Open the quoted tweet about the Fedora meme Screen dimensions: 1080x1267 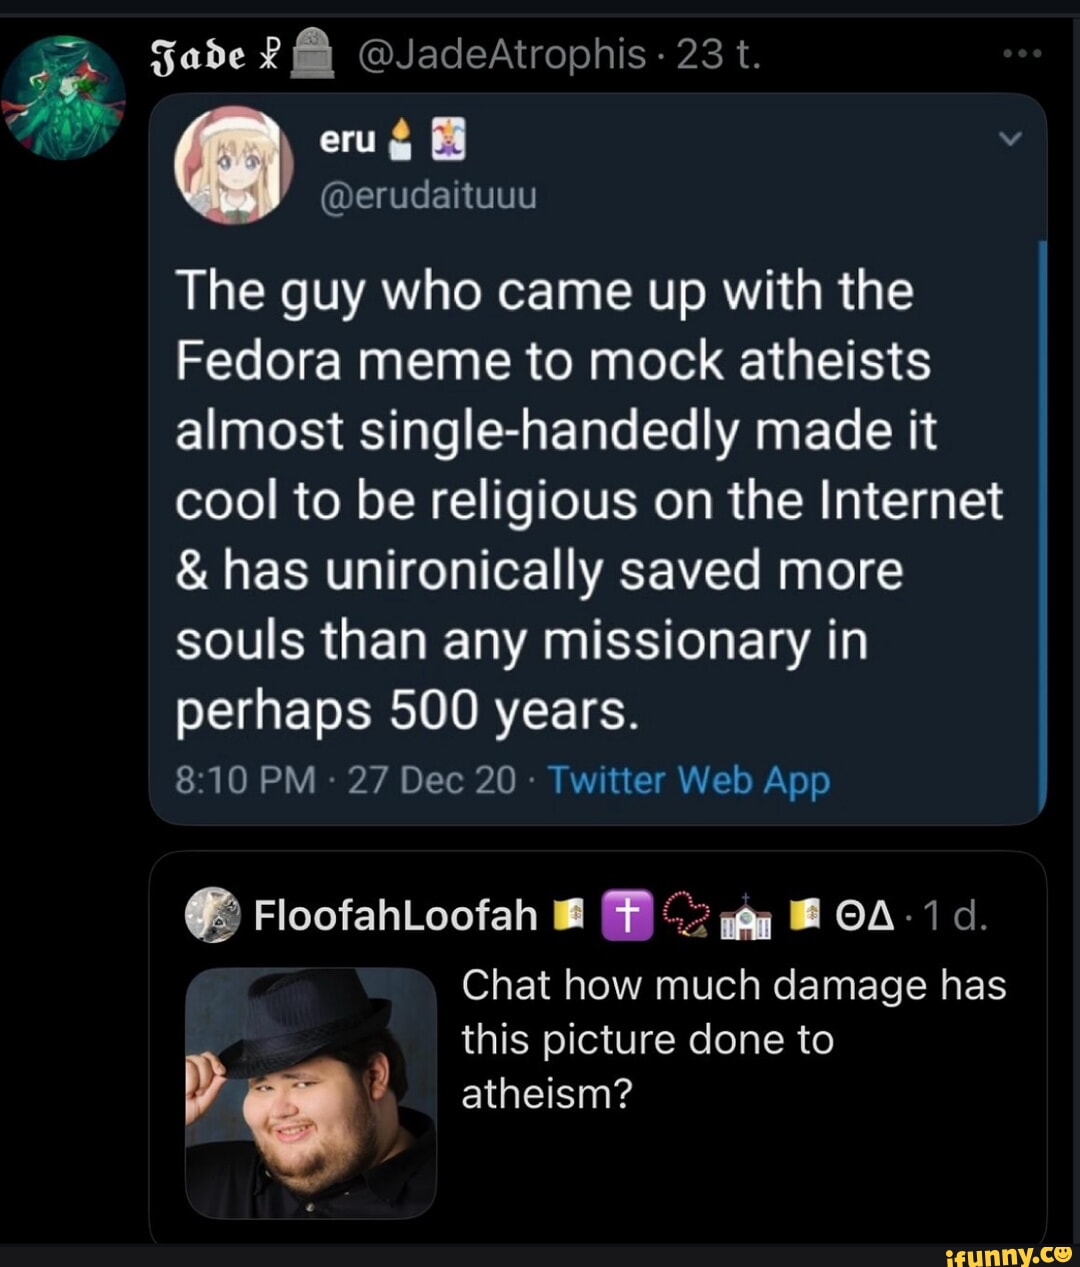pos(592,500)
